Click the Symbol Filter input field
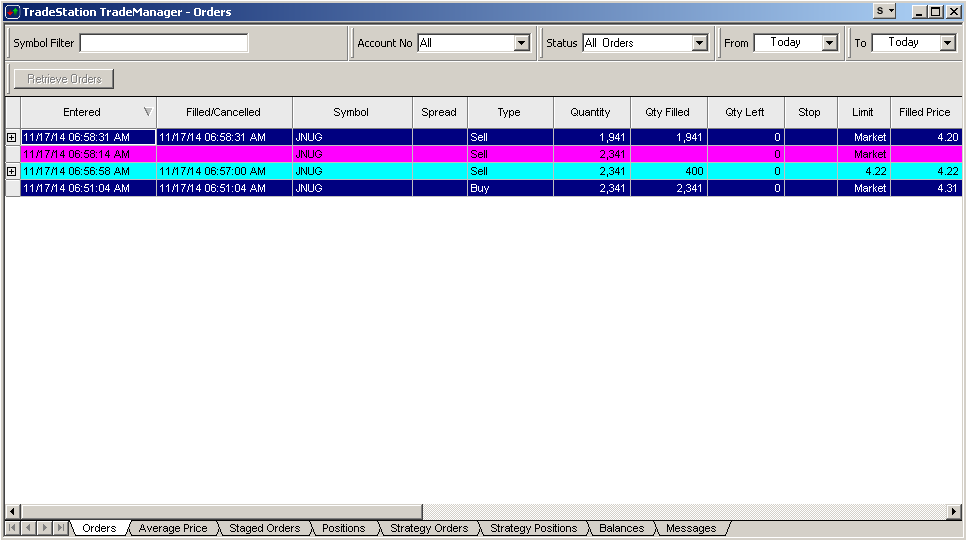Viewport: 966px width, 540px height. 164,42
